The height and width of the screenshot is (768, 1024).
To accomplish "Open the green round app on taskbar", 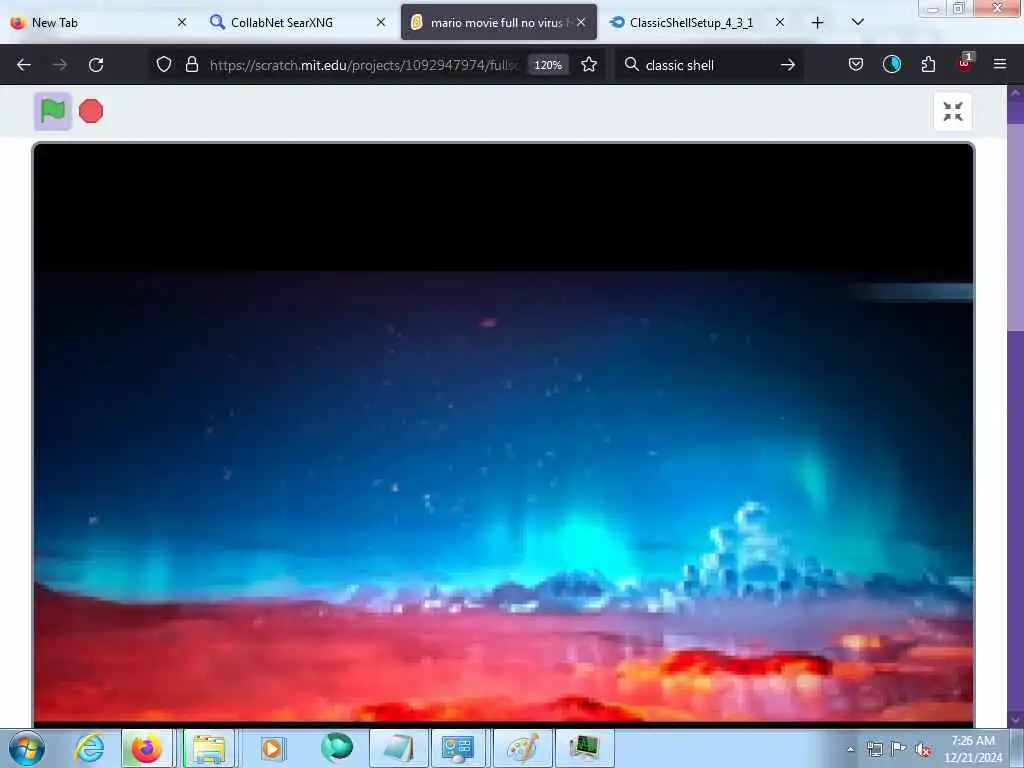I will click(x=337, y=748).
